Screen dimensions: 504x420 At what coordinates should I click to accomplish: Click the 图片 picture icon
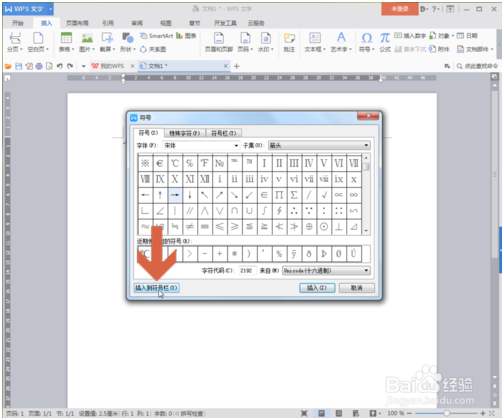point(87,38)
